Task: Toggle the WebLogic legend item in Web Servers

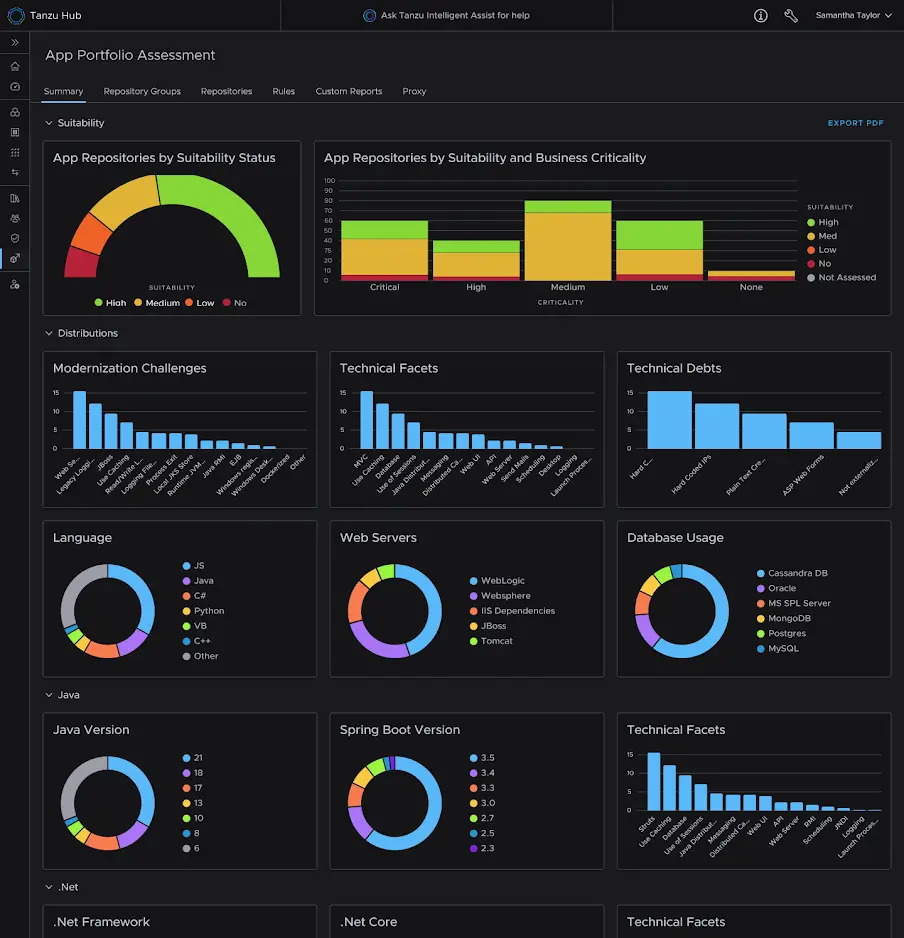Action: (502, 581)
